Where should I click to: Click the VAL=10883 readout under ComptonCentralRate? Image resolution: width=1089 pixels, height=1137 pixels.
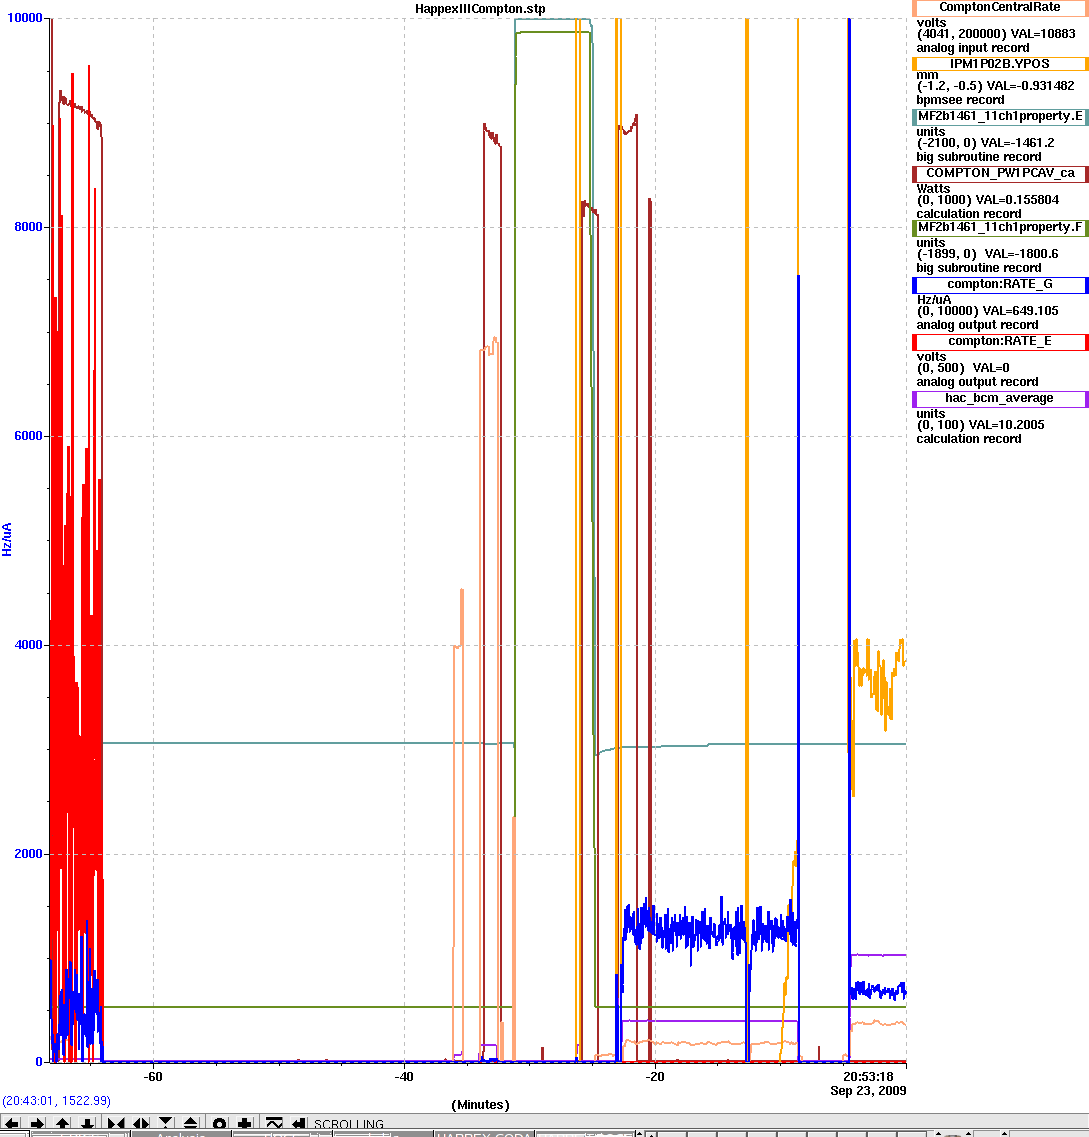pyautogui.click(x=1043, y=34)
